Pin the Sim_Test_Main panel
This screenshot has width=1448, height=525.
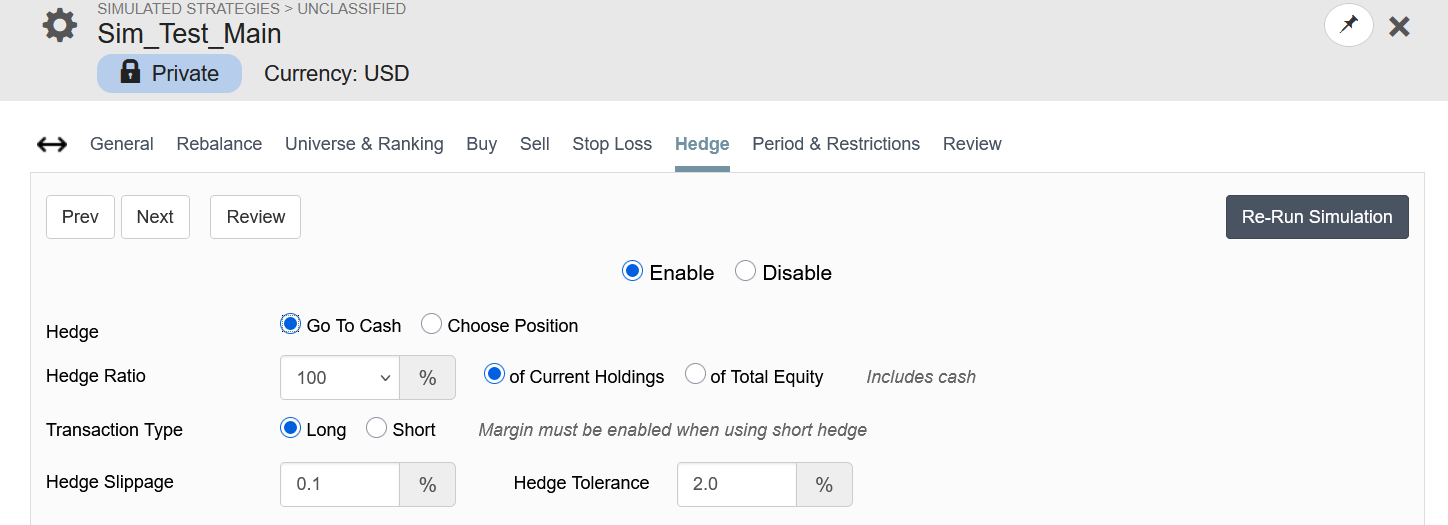[x=1349, y=25]
